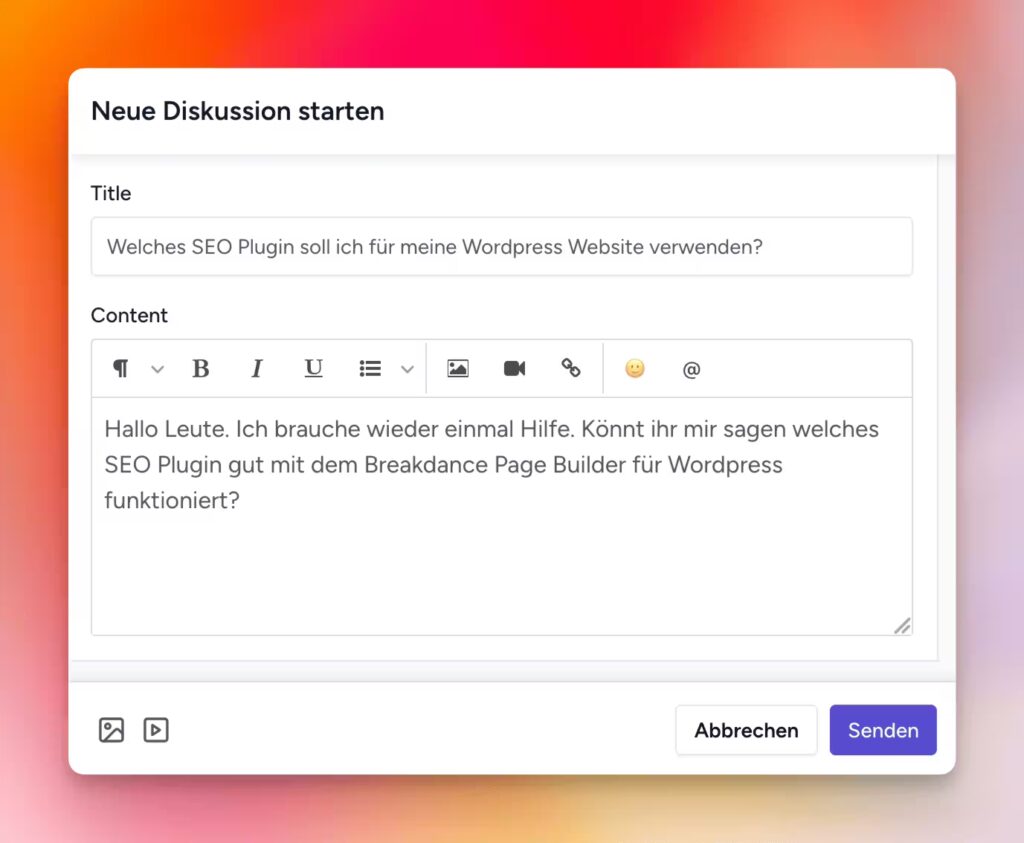Focus the Title input field
This screenshot has width=1024, height=843.
tap(502, 246)
